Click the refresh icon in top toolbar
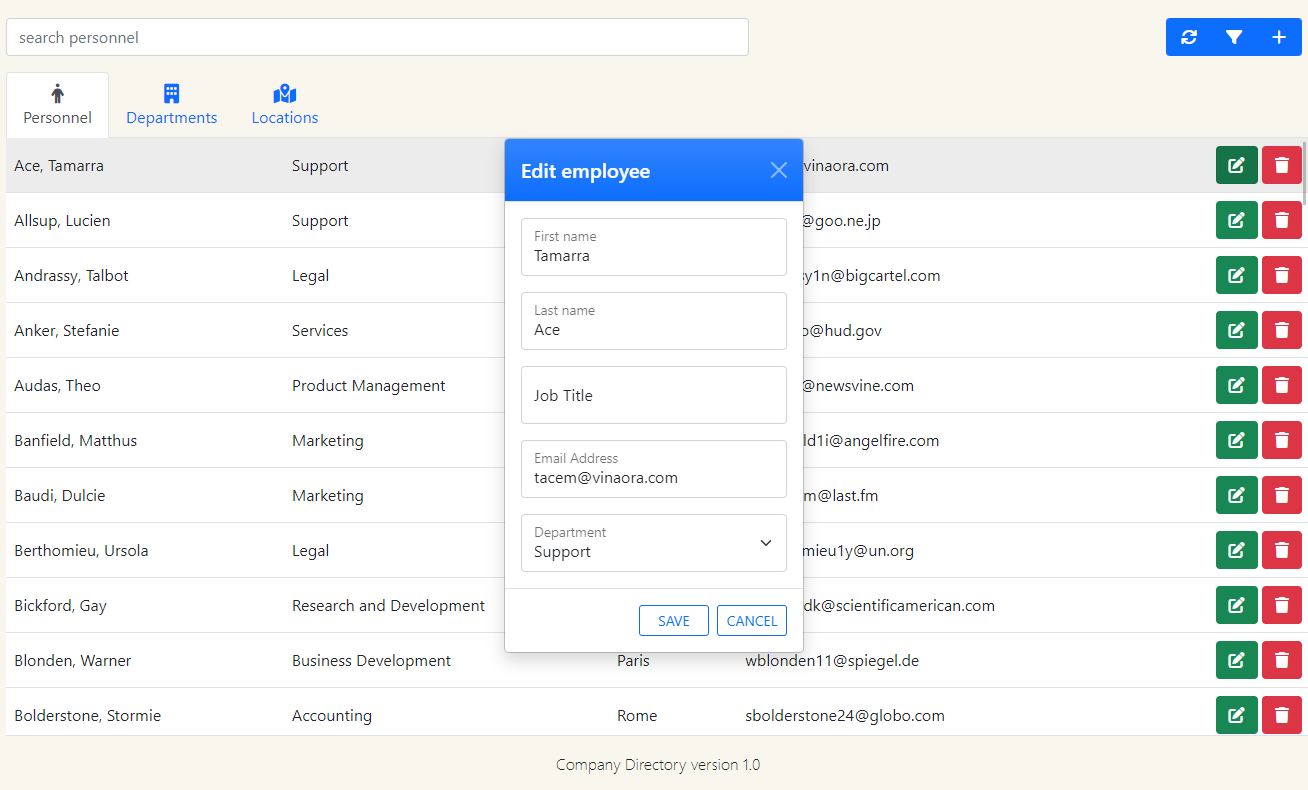This screenshot has height=790, width=1308. (1188, 37)
